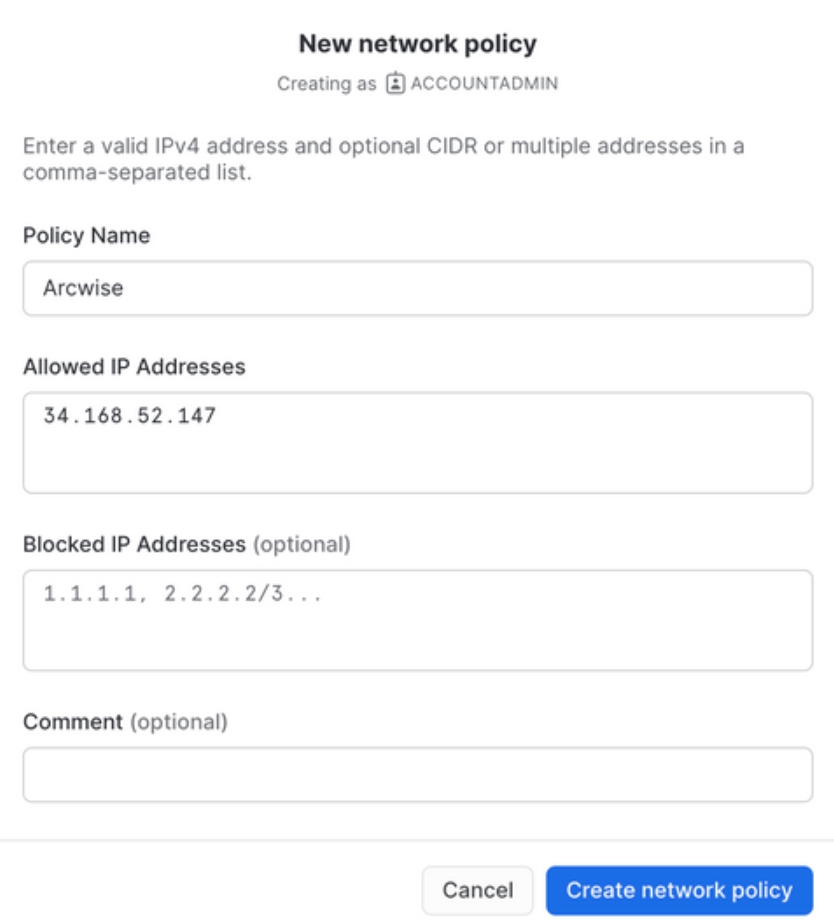834x924 pixels.
Task: Click "(optional)" next to Comment
Action: coord(180,721)
